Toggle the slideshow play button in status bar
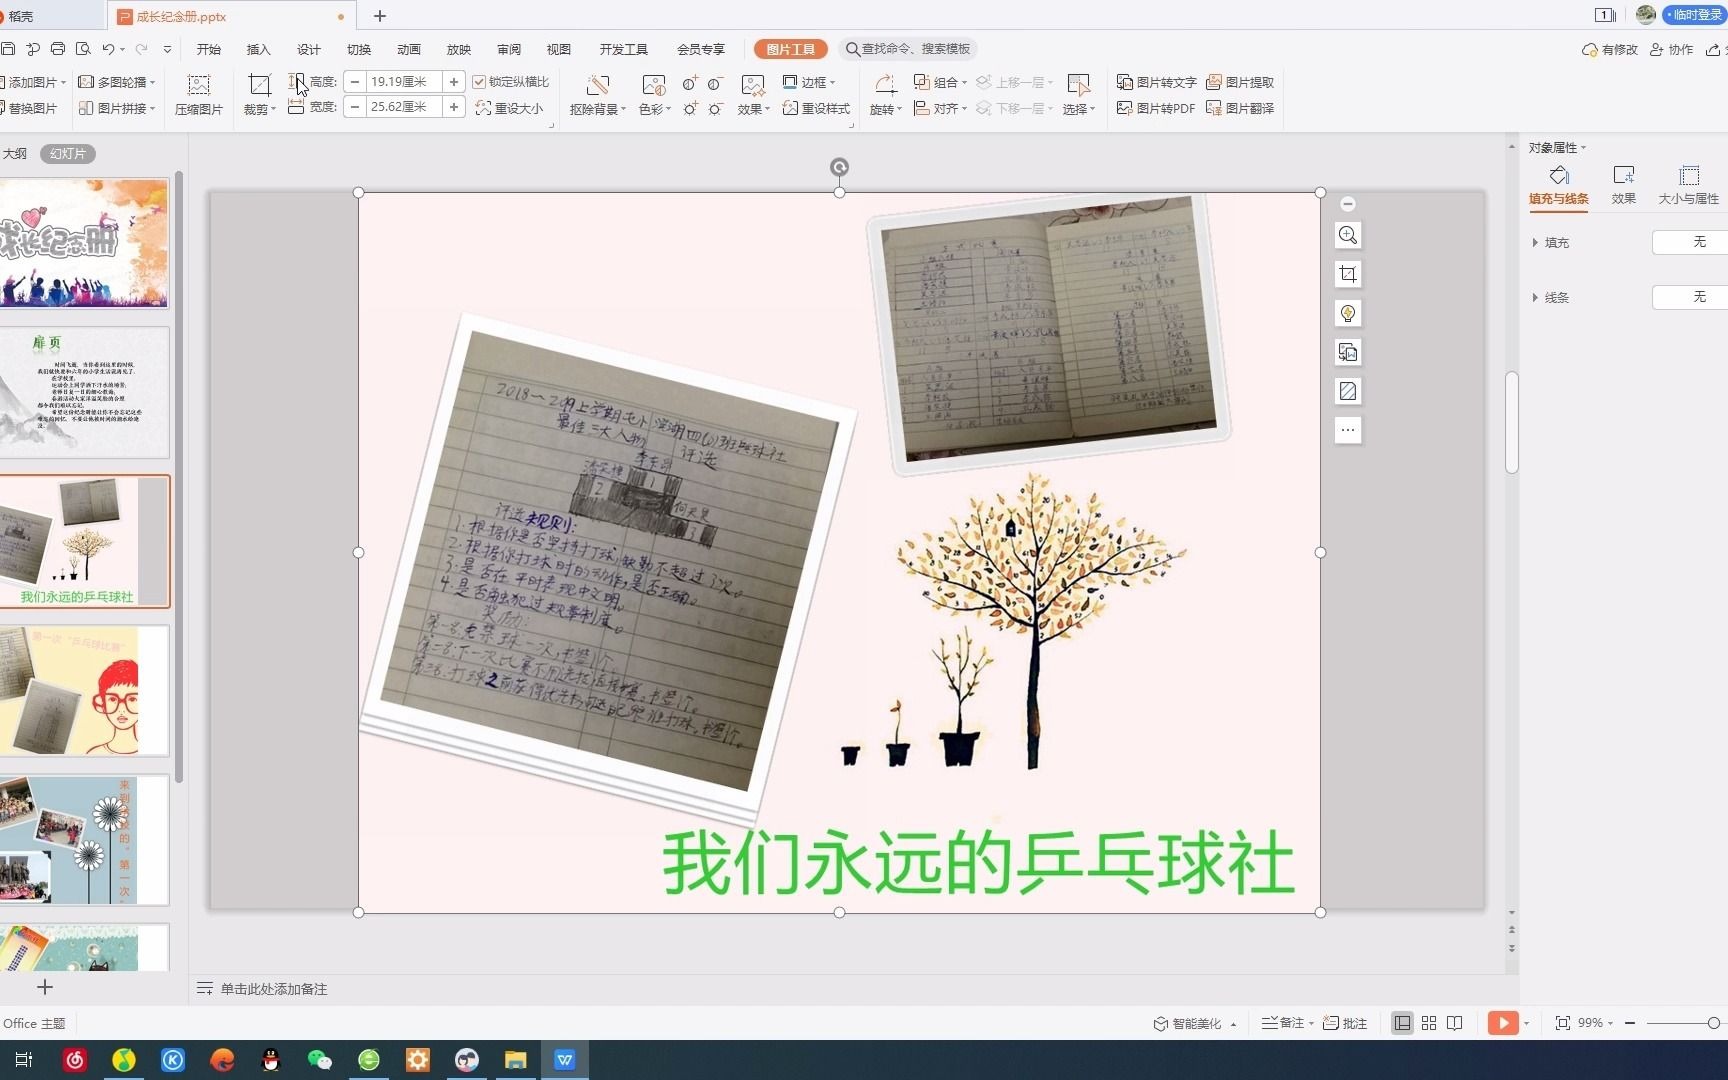Viewport: 1728px width, 1080px height. pyautogui.click(x=1504, y=1022)
